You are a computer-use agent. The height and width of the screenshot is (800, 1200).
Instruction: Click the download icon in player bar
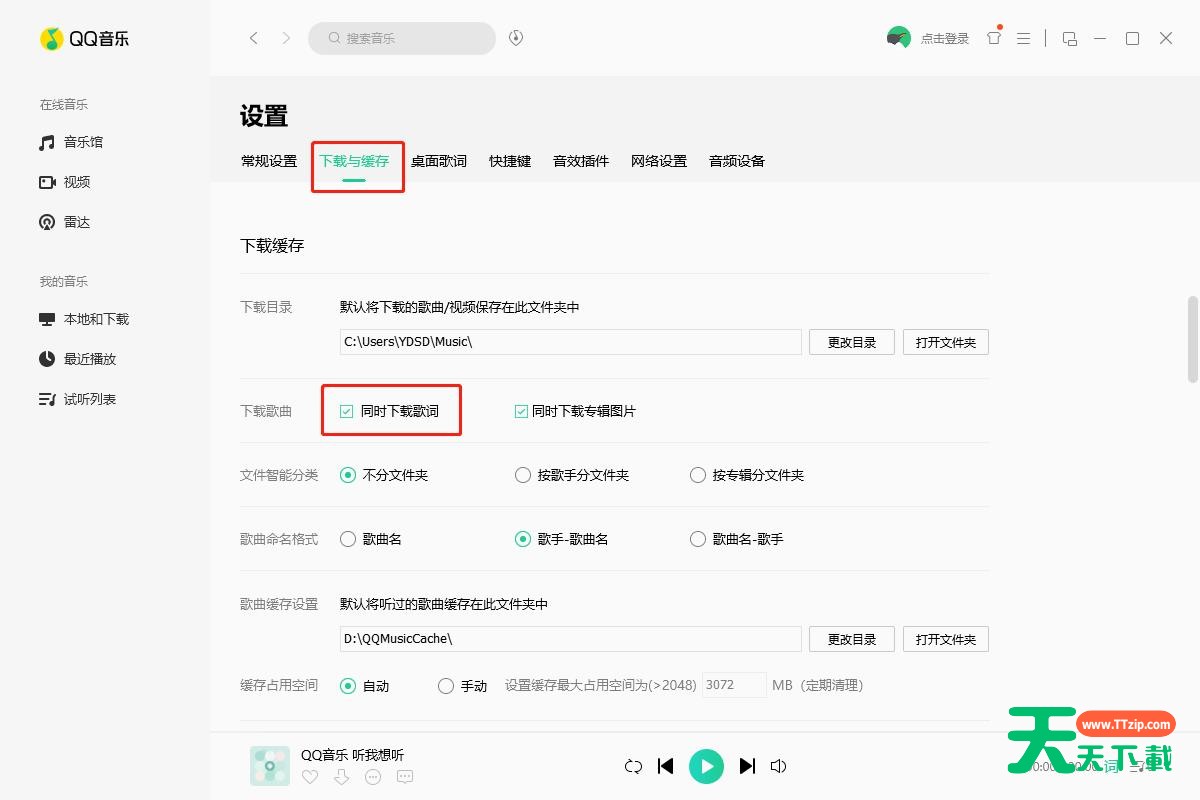[x=341, y=777]
